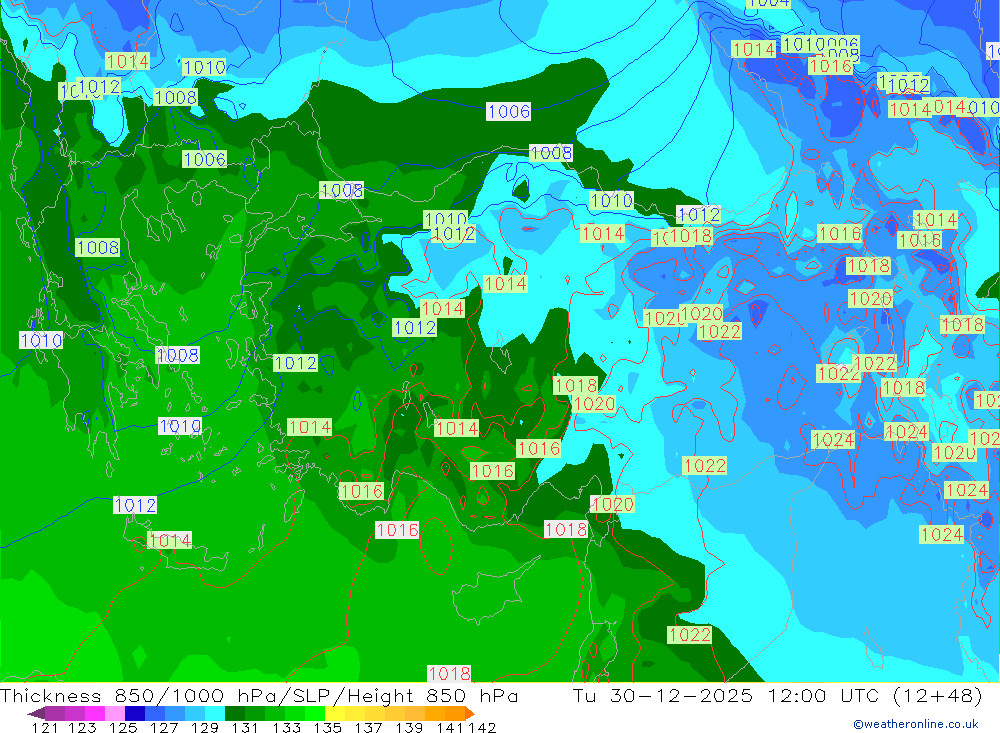Click red '1016' label with white background
The width and height of the screenshot is (1000, 733).
397,529
